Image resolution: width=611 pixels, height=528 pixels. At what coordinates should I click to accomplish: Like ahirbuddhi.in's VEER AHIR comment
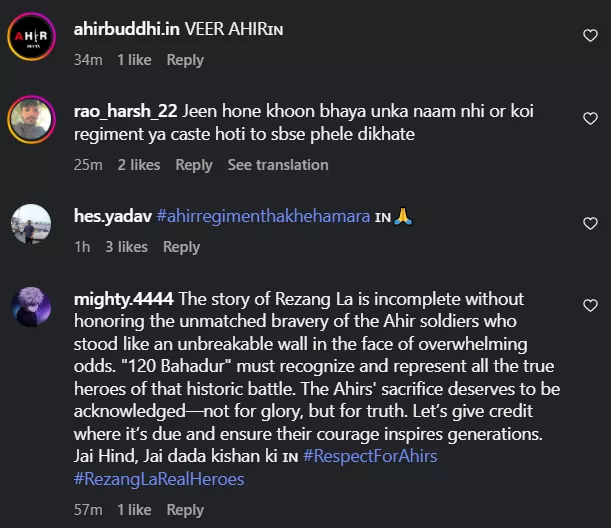click(x=590, y=36)
